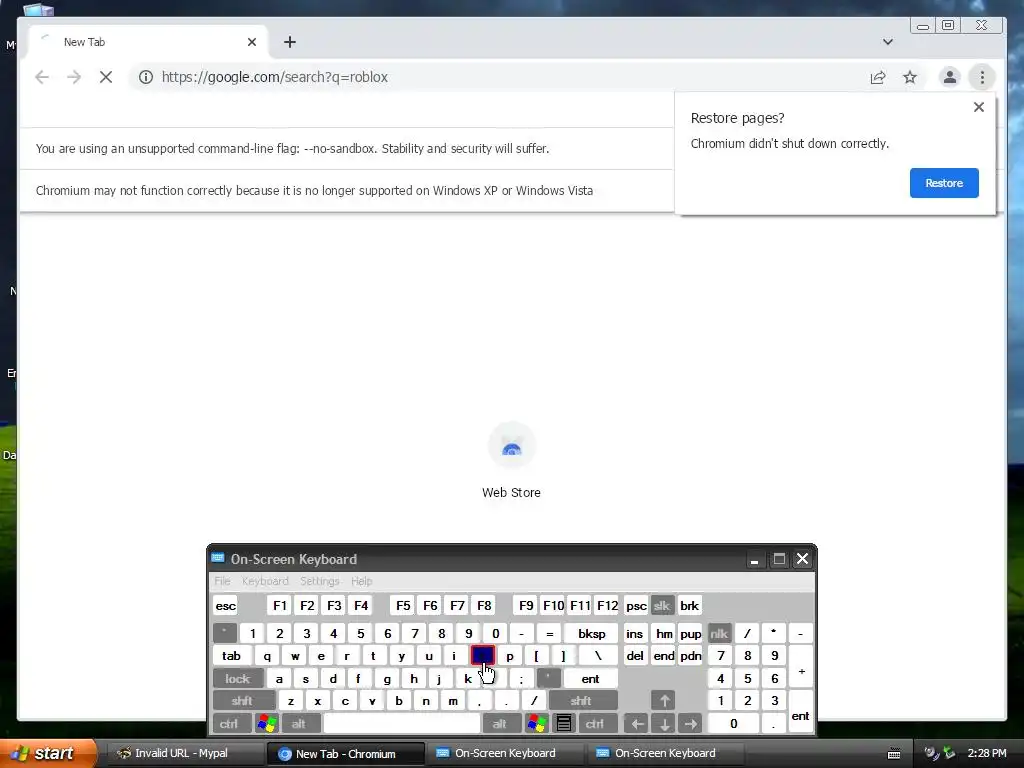The height and width of the screenshot is (768, 1024).
Task: Open a new tab with plus button
Action: pyautogui.click(x=290, y=42)
